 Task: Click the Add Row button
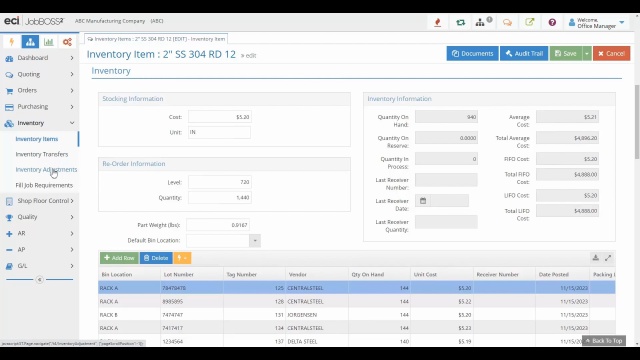[119, 258]
